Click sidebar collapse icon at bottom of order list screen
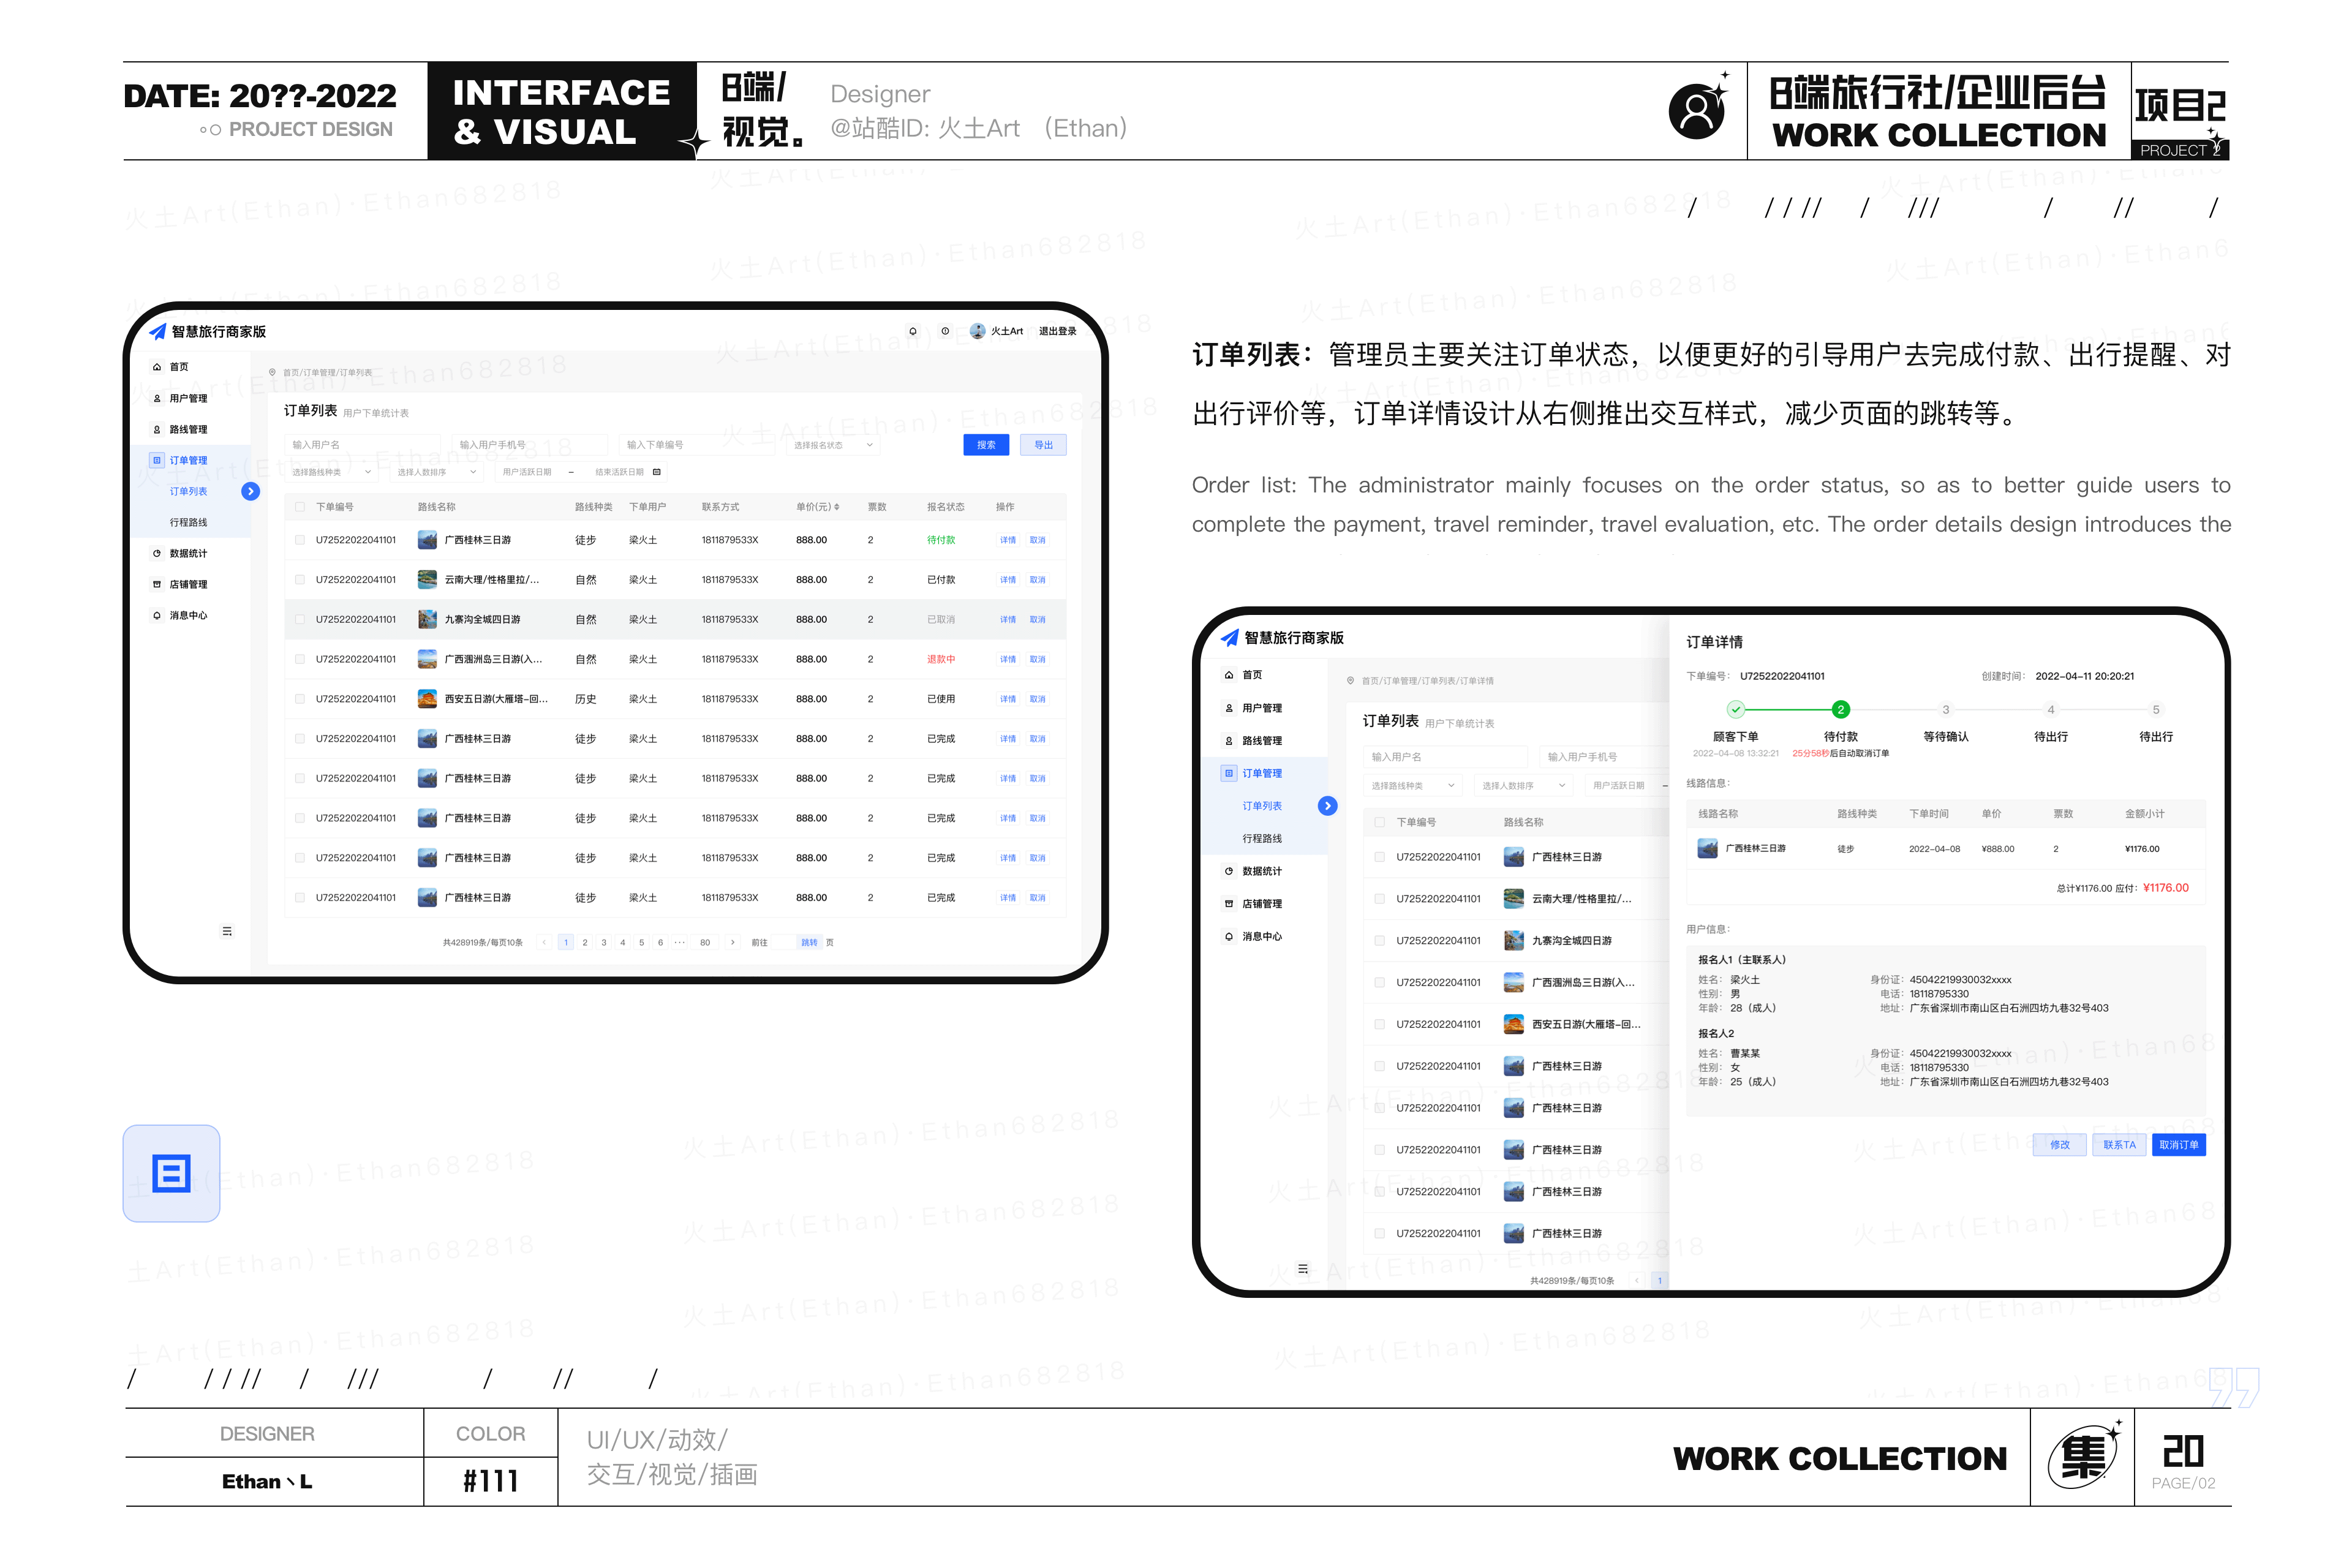 click(227, 931)
